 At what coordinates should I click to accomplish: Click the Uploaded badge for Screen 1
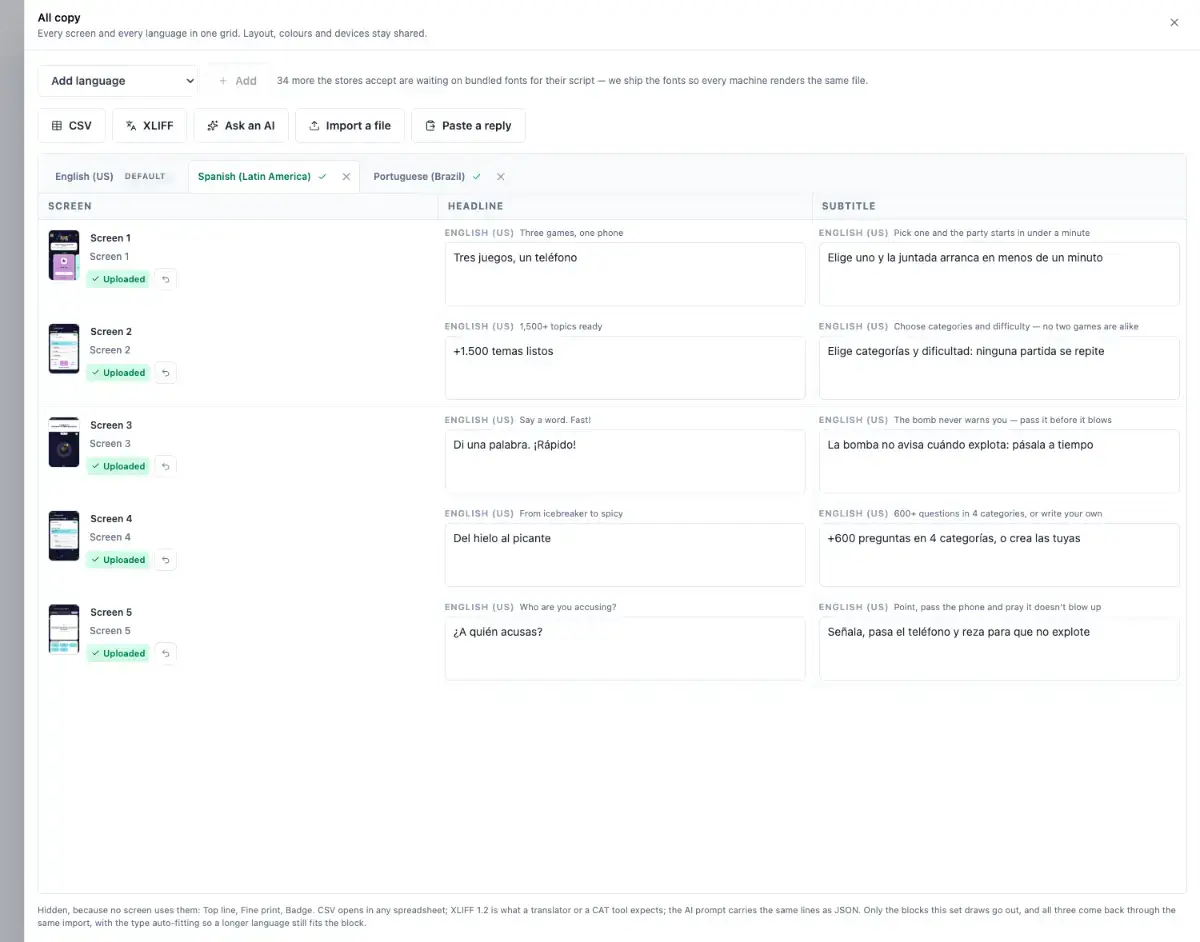[118, 279]
